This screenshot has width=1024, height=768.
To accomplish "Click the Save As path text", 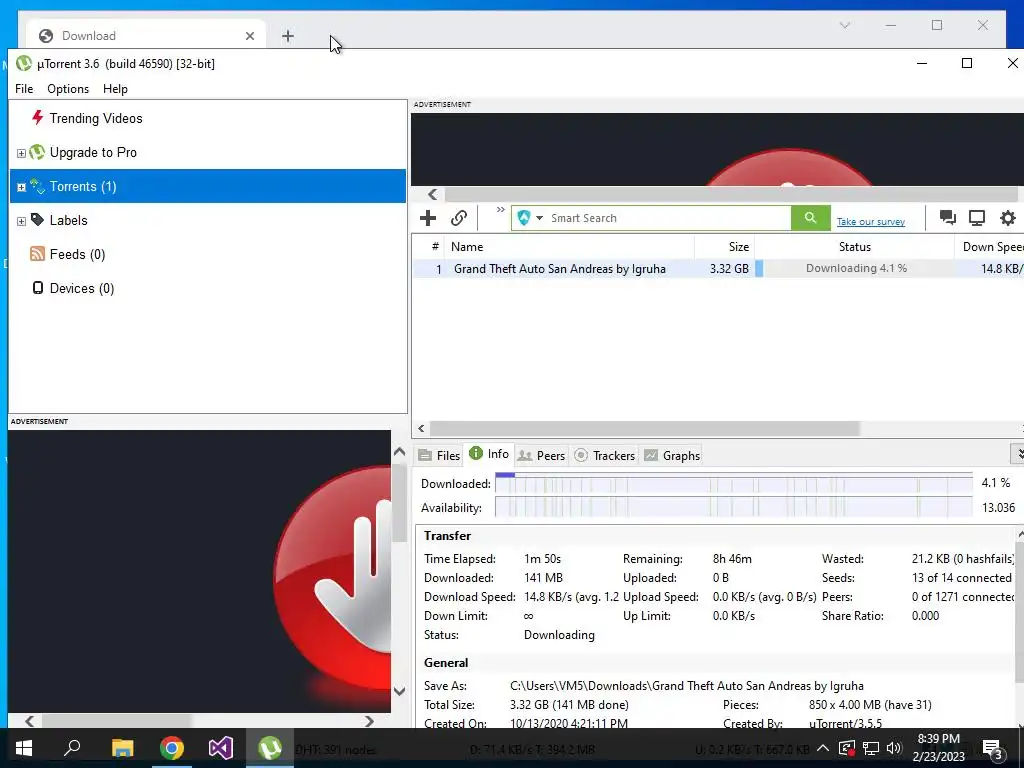I will (x=686, y=686).
